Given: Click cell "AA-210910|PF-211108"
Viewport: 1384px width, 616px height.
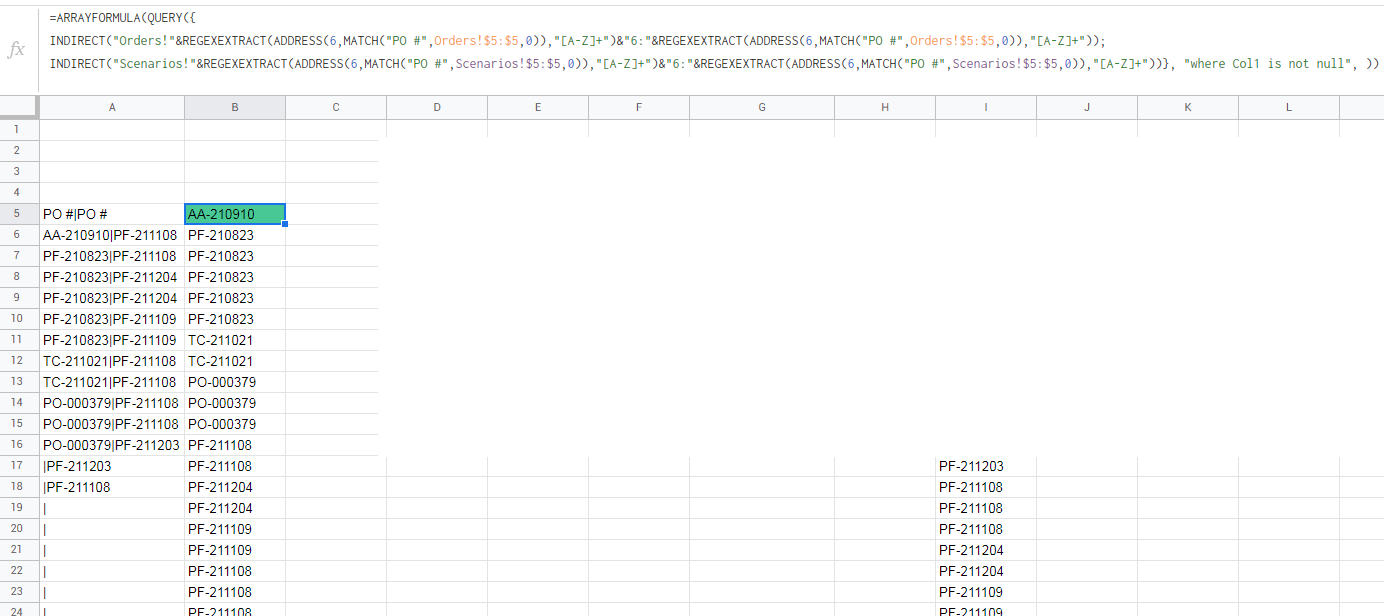Looking at the screenshot, I should [x=112, y=235].
